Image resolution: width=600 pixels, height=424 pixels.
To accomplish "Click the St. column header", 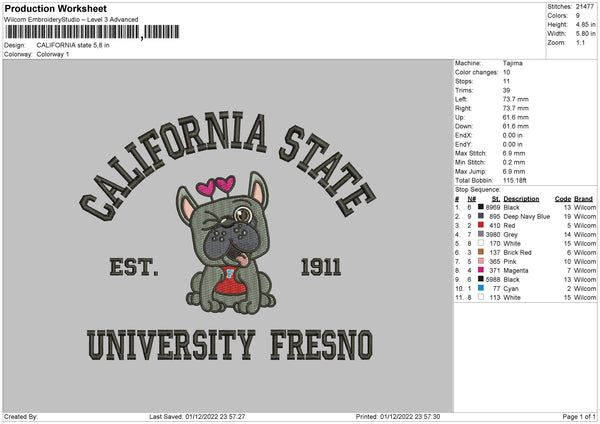I will pos(496,199).
